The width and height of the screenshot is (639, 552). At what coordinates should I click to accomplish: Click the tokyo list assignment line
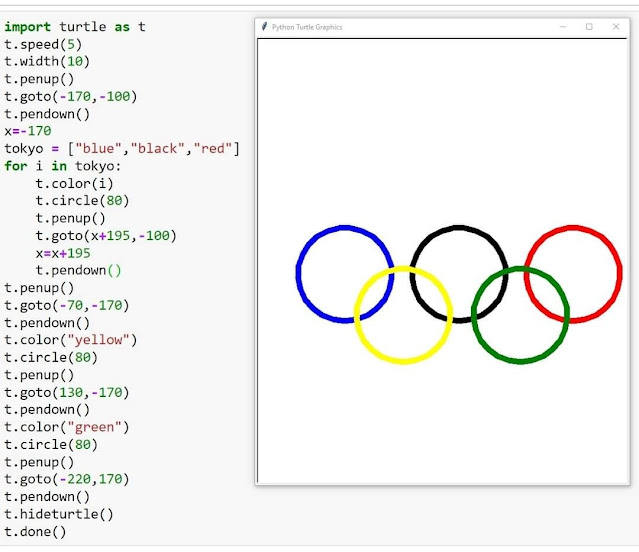122,149
